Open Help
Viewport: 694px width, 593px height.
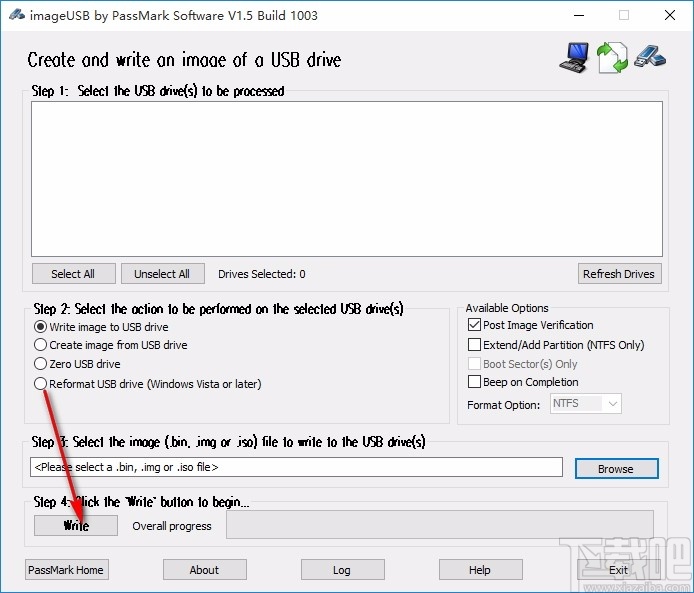481,570
